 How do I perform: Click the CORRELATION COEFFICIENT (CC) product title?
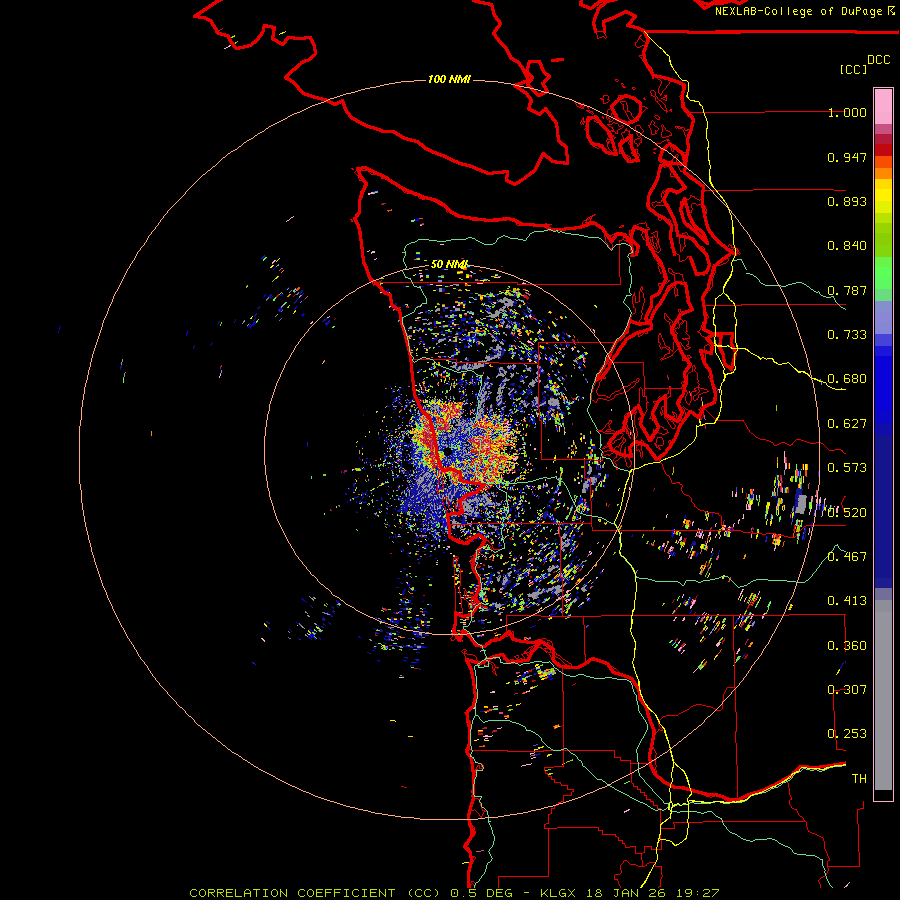[x=315, y=893]
